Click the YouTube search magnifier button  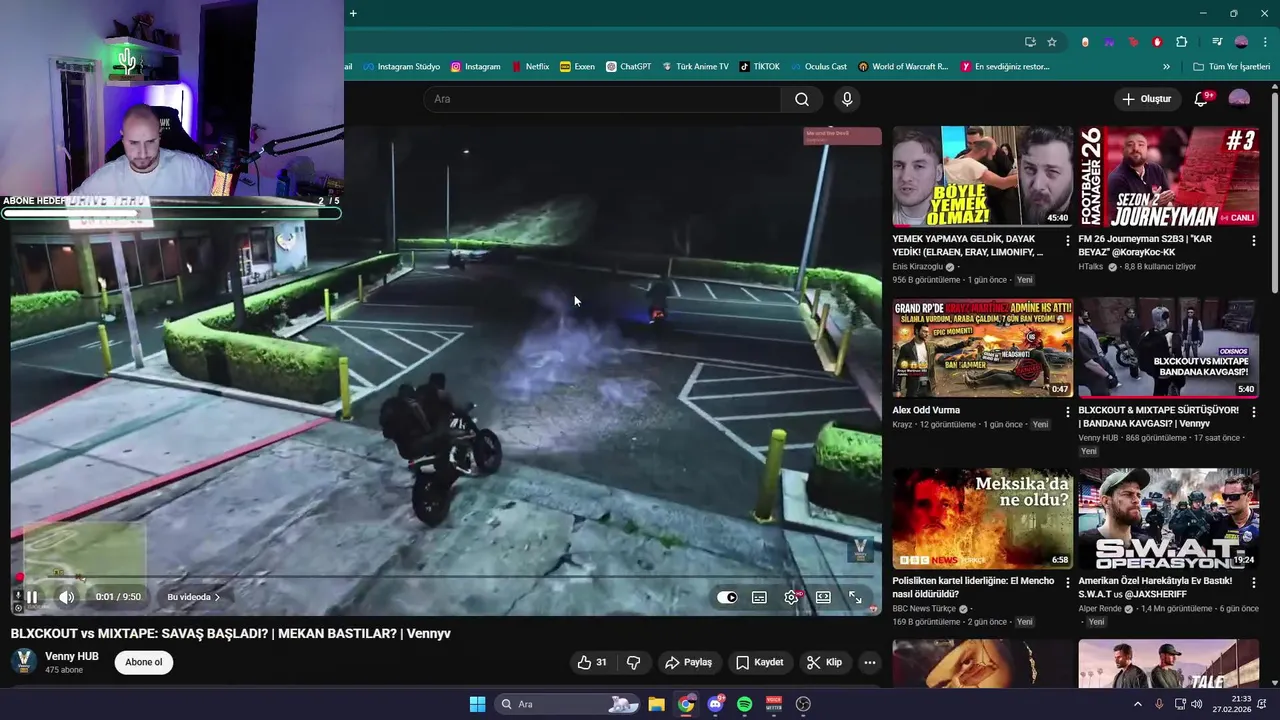click(x=802, y=99)
